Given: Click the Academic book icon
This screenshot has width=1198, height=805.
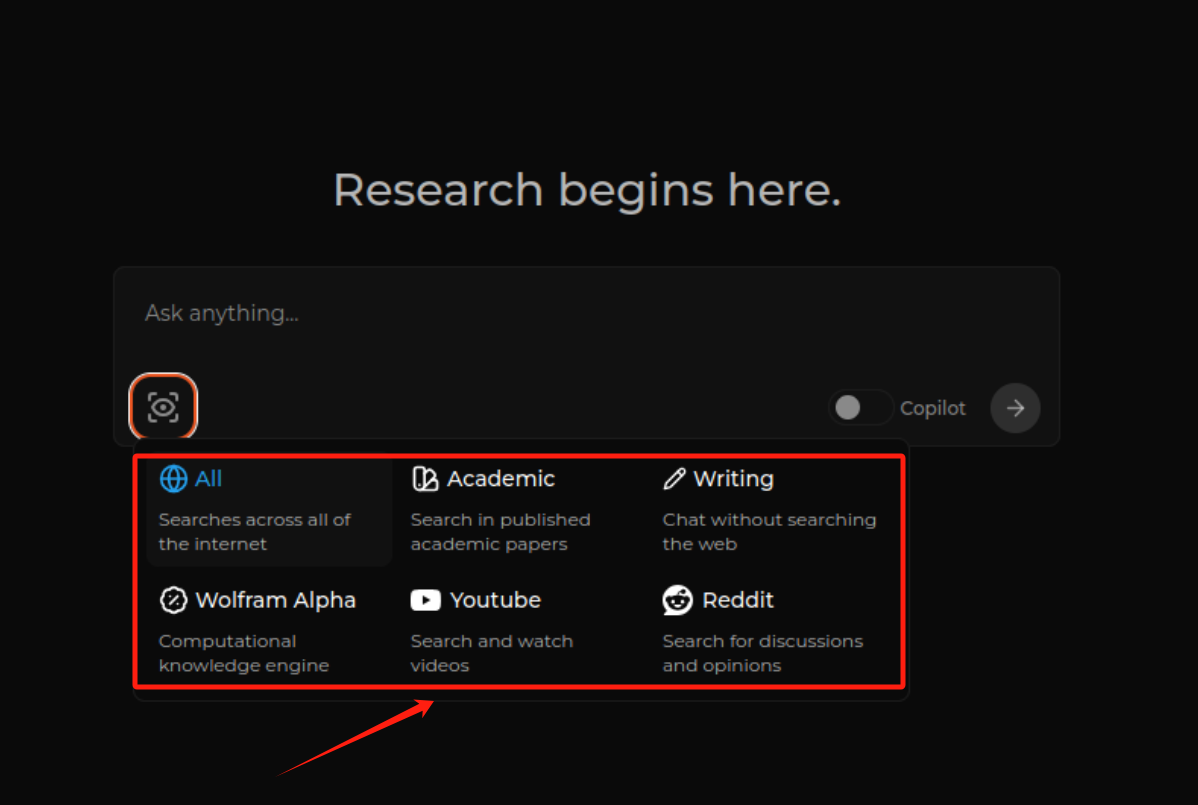Looking at the screenshot, I should pos(425,479).
